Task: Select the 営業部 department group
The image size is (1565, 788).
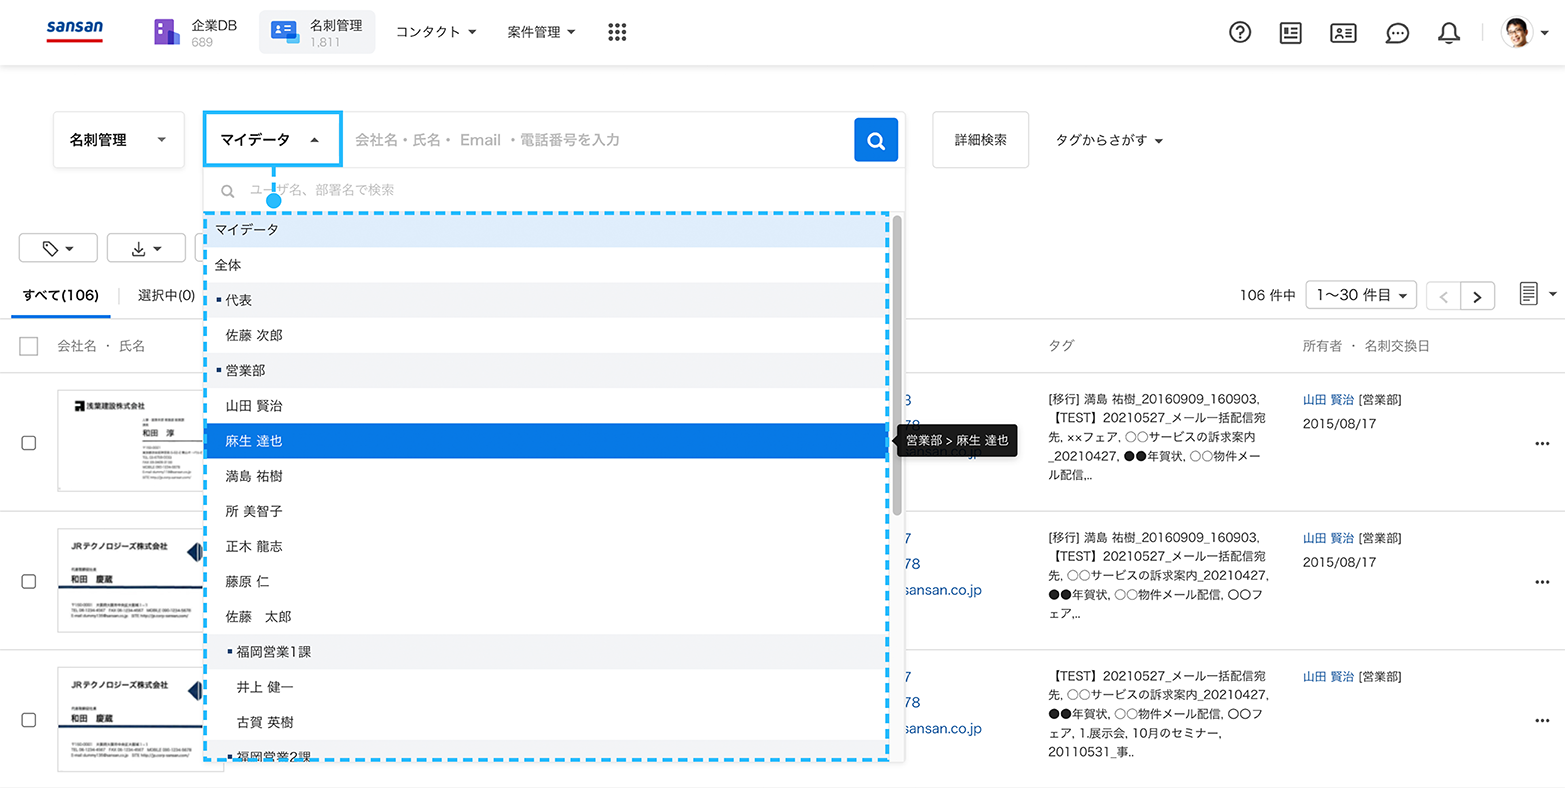Action: click(546, 370)
